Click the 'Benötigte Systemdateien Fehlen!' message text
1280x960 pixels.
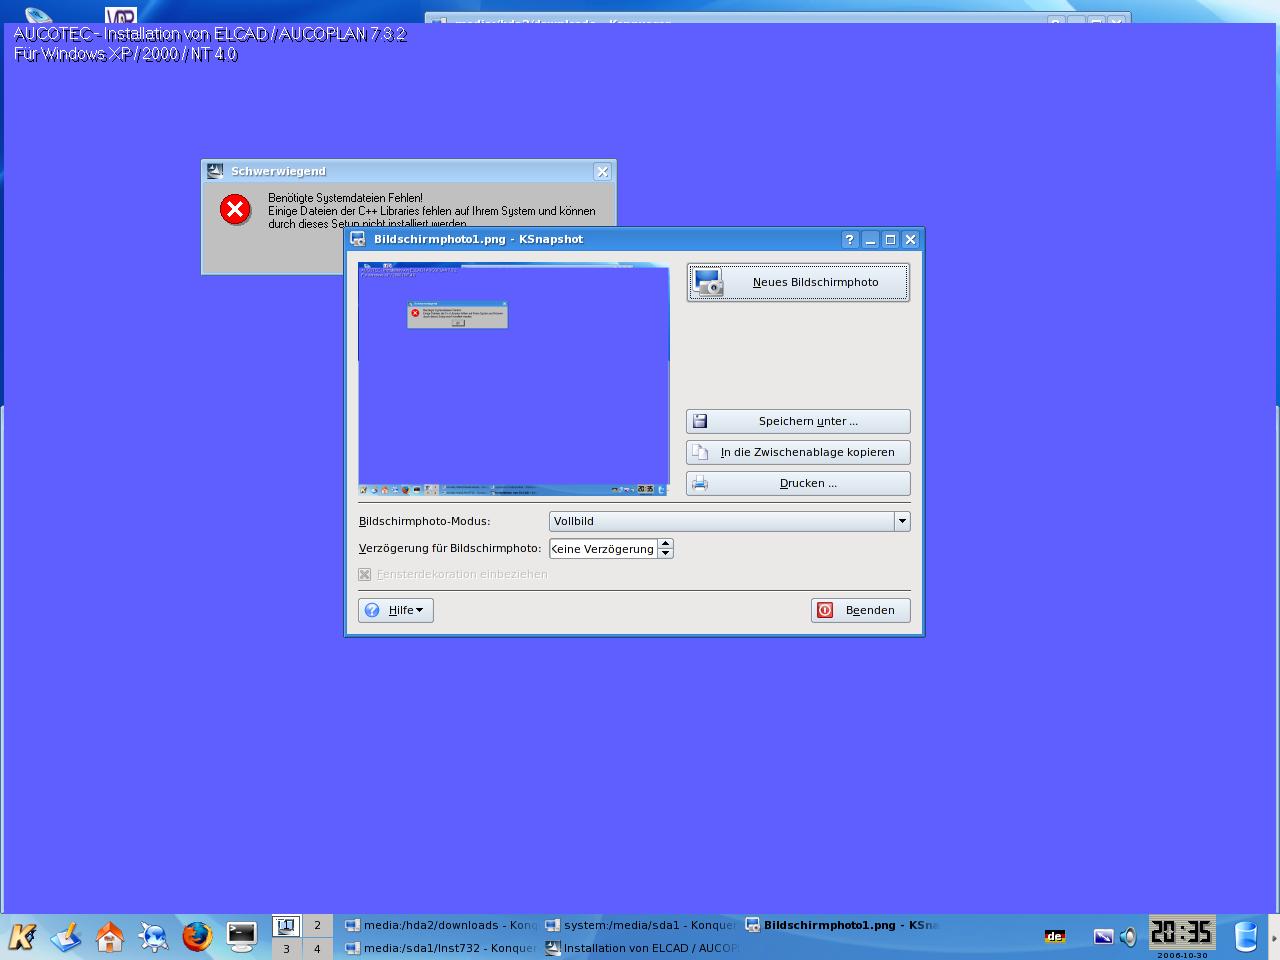coord(345,198)
